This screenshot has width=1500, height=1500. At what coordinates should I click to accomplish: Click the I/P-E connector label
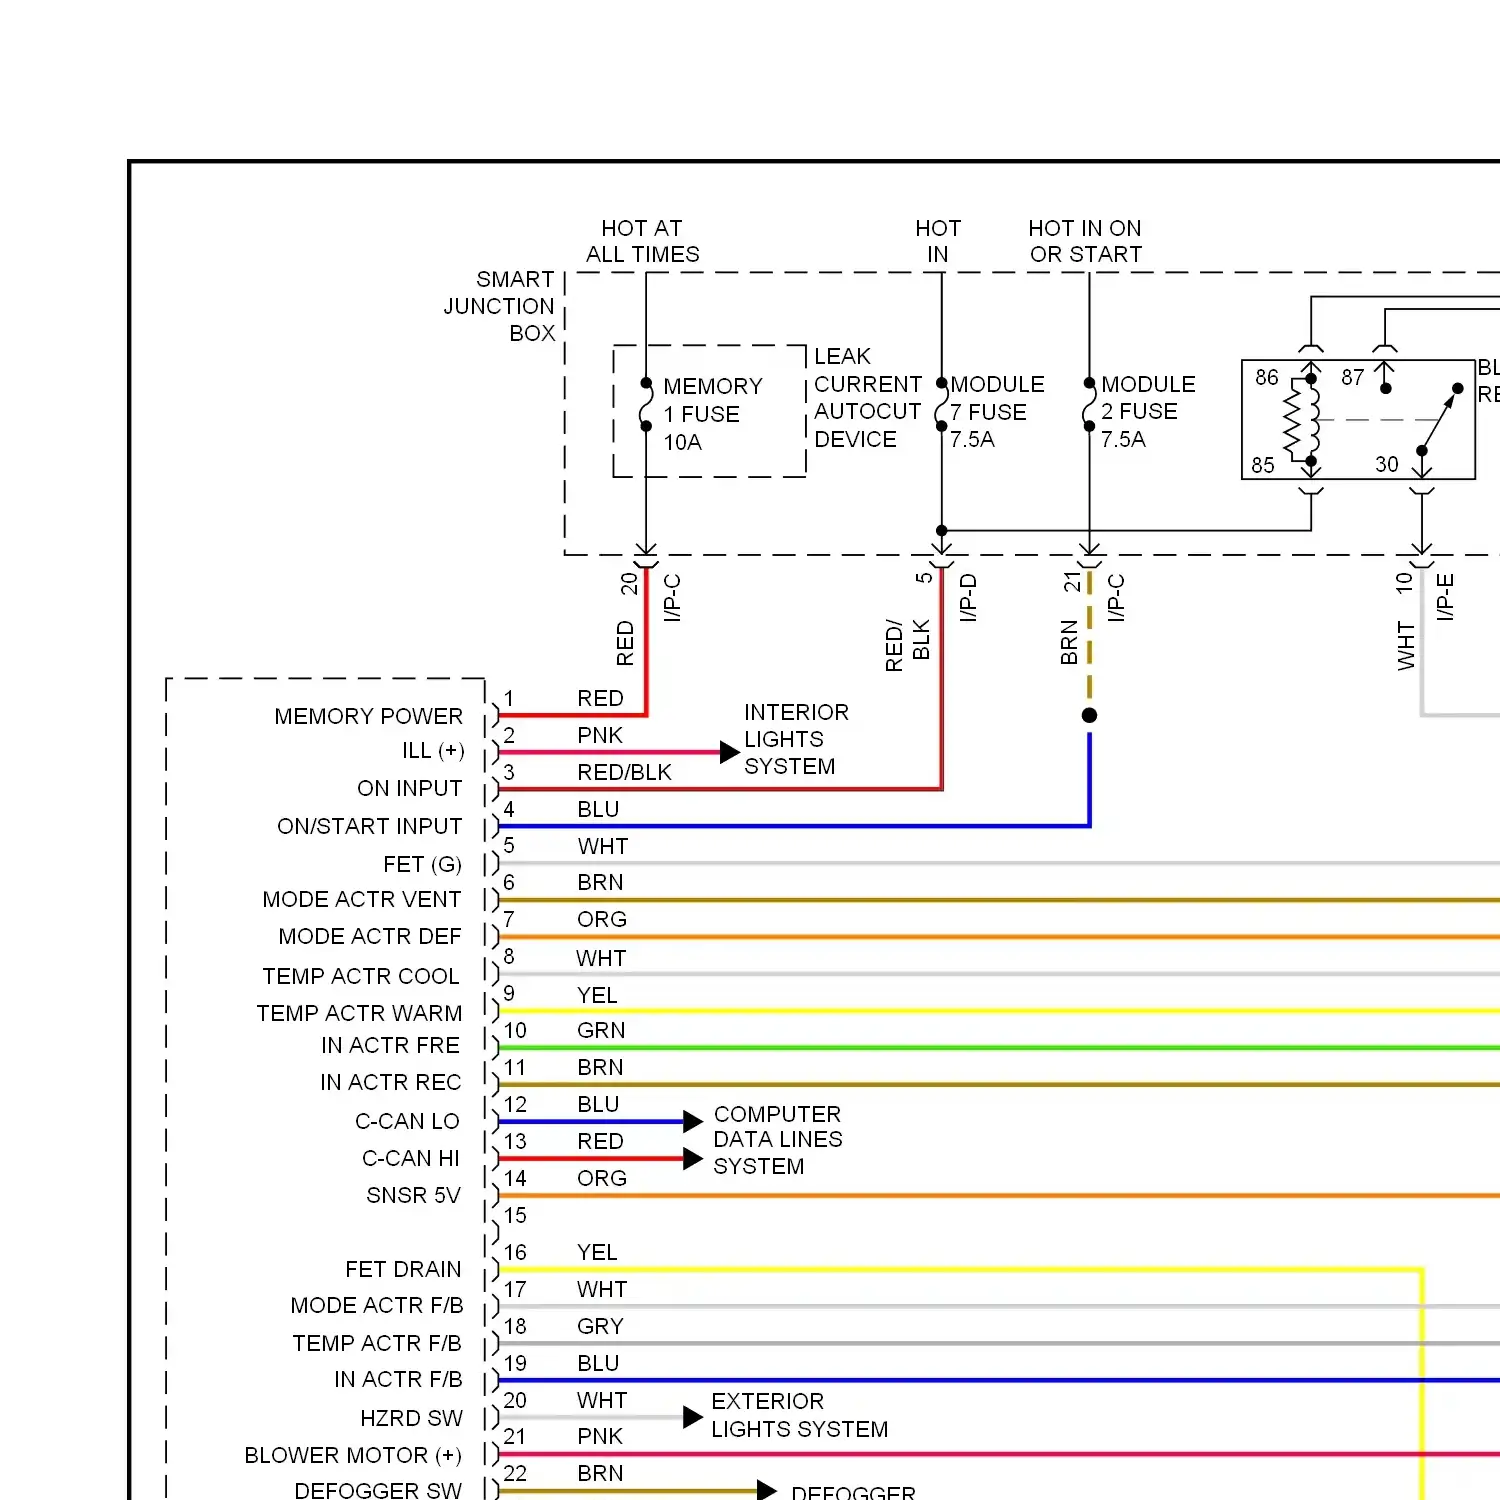coord(1445,597)
